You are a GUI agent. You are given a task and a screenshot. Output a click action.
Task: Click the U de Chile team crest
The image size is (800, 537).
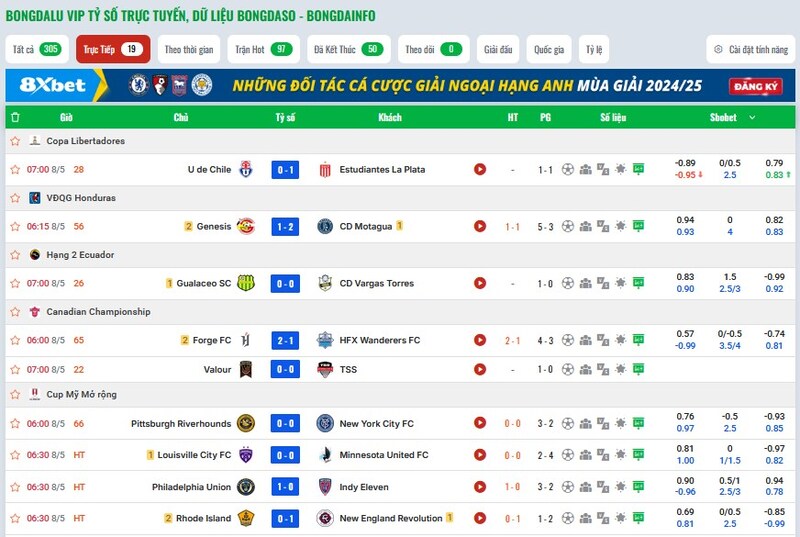tap(246, 169)
